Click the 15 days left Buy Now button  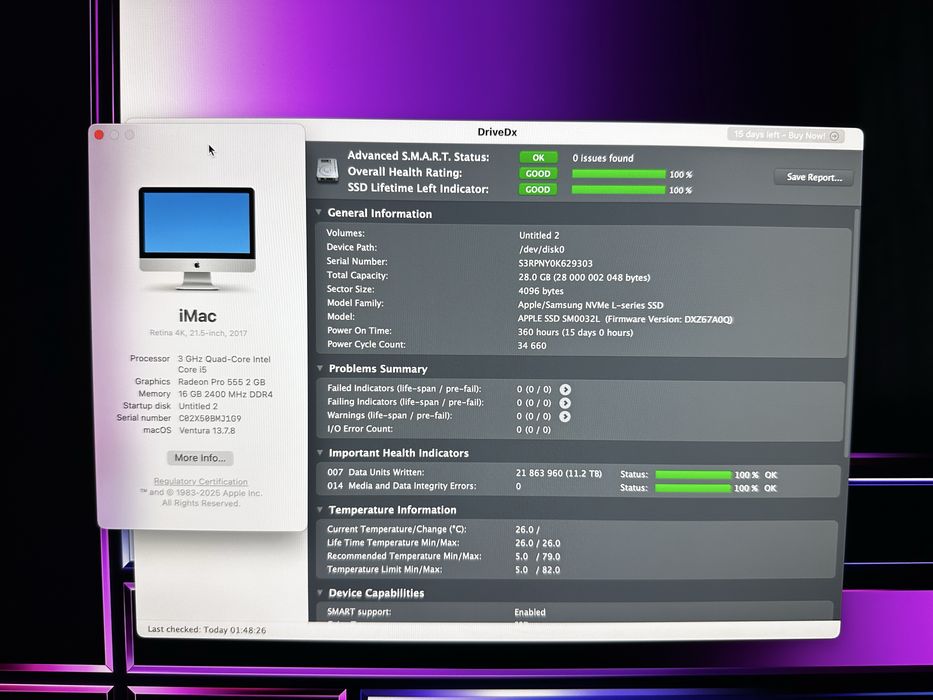pyautogui.click(x=787, y=135)
